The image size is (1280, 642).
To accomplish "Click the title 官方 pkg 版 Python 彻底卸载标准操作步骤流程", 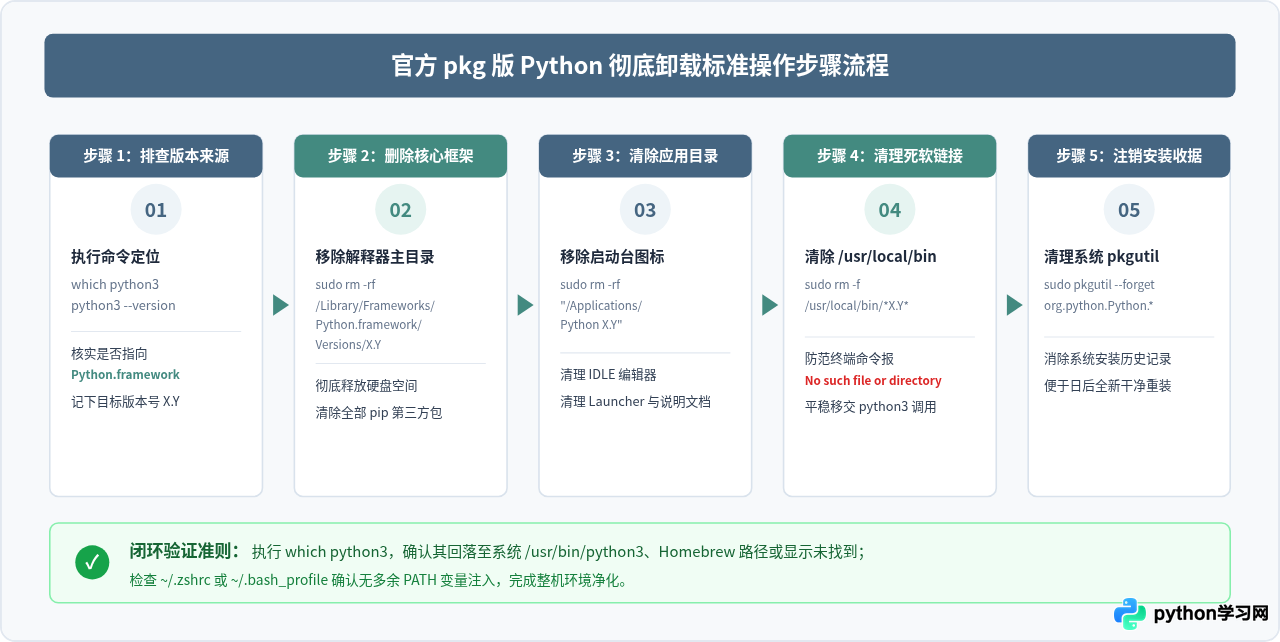I will tap(640, 66).
